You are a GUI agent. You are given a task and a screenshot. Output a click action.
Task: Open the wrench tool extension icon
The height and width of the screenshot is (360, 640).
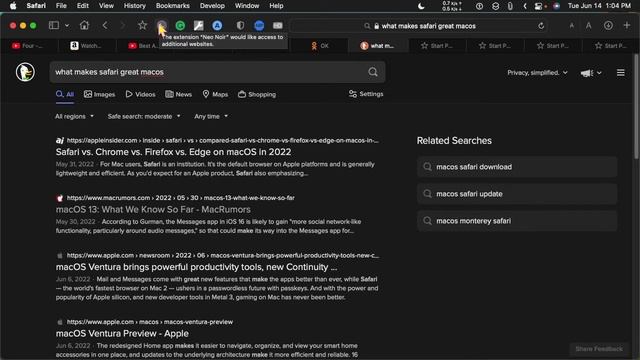pos(198,25)
